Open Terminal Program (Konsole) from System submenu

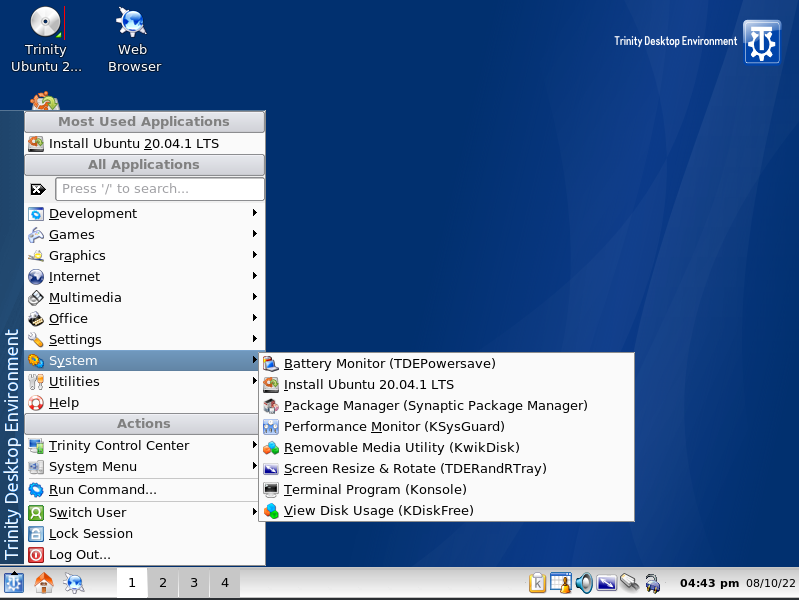(375, 490)
